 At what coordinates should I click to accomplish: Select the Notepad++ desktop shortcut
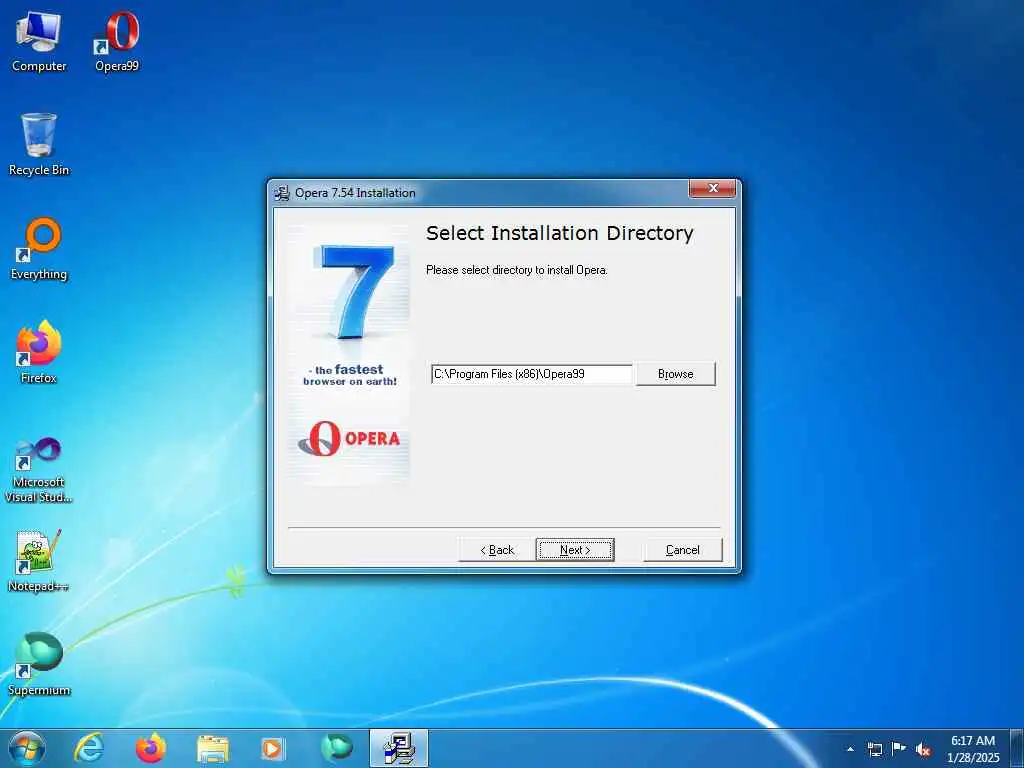point(39,562)
